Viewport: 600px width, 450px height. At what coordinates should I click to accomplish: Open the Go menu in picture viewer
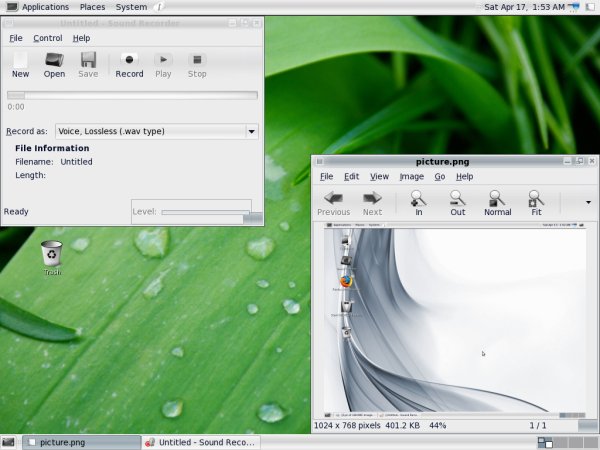pos(439,176)
